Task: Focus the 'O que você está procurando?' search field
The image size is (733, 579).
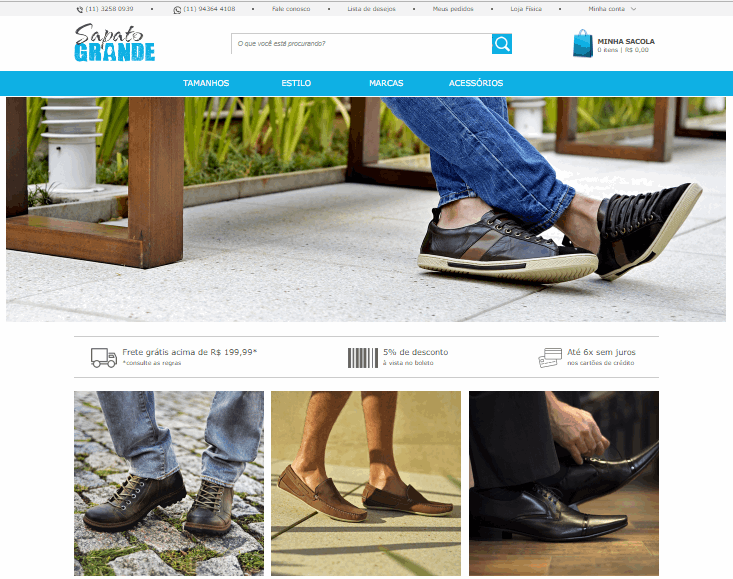Action: tap(361, 43)
